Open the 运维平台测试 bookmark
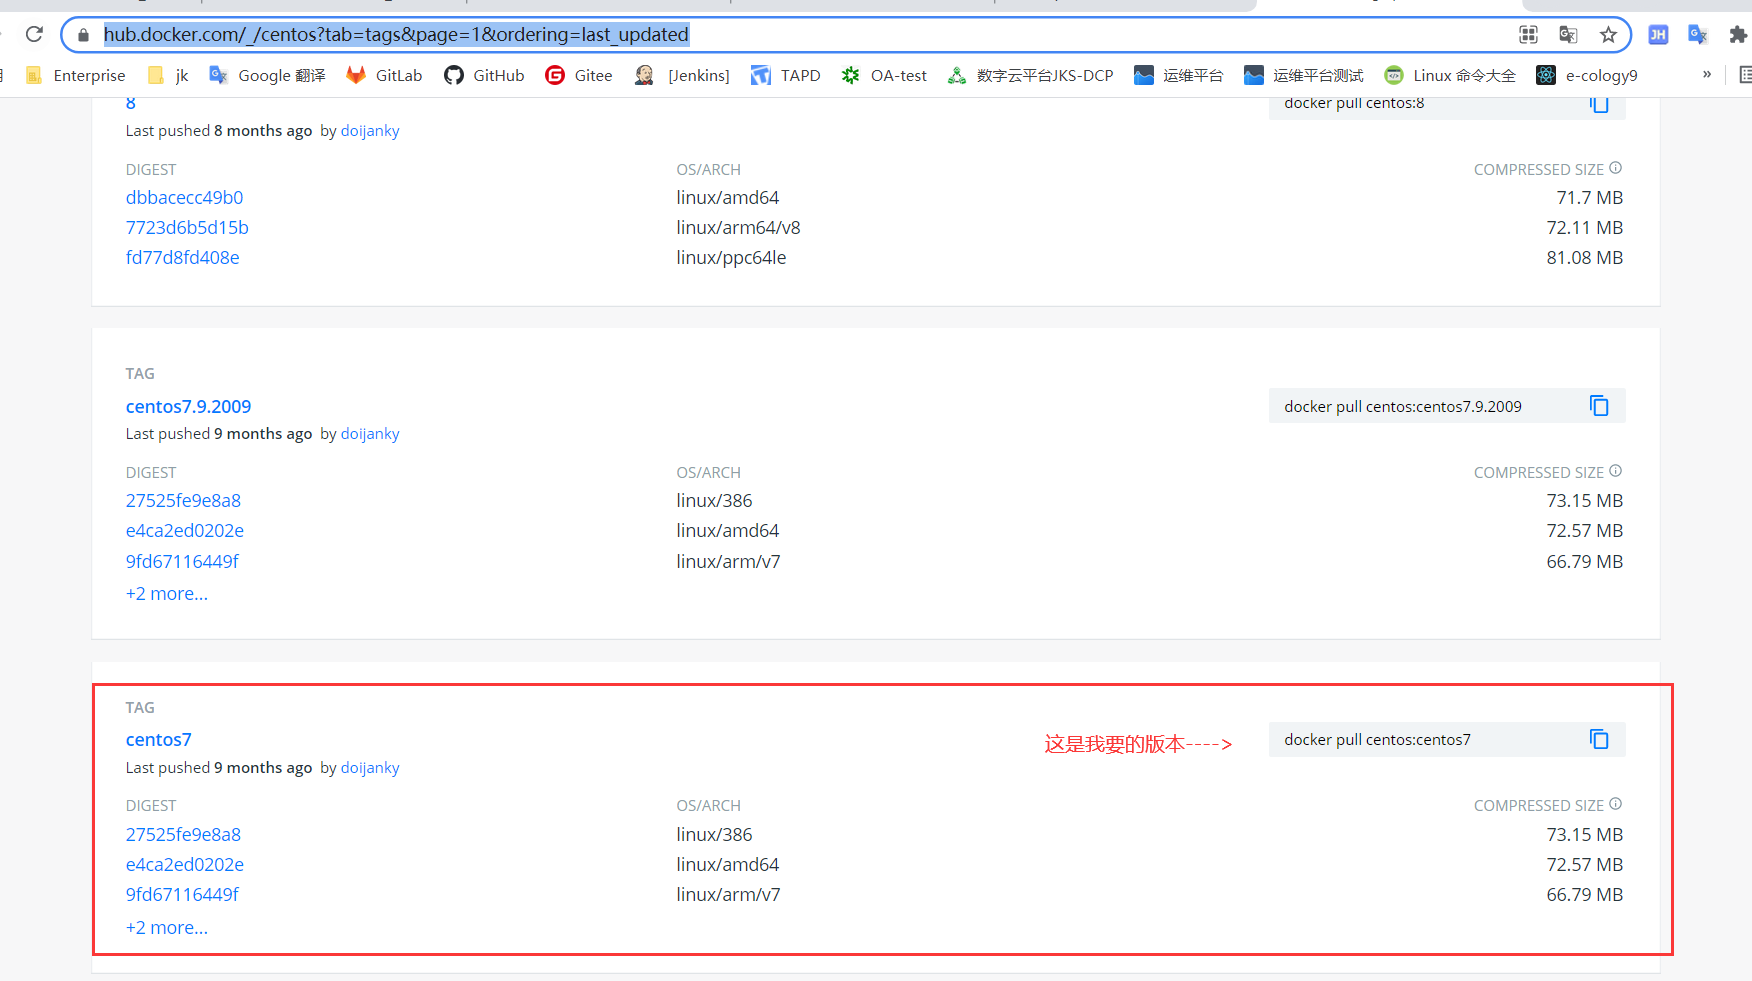This screenshot has height=981, width=1752. point(1303,75)
